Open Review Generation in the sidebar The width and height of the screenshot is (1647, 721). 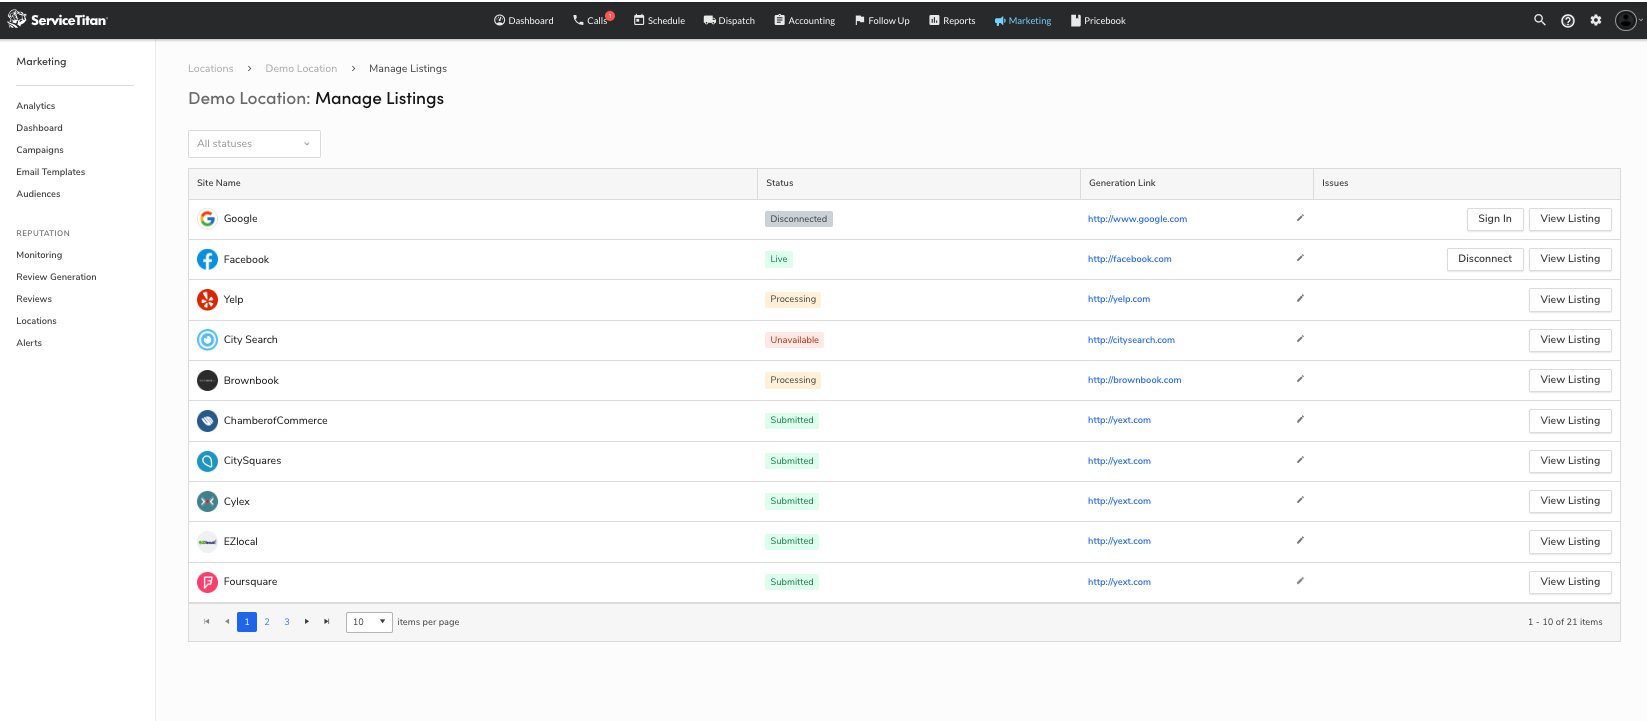click(56, 277)
